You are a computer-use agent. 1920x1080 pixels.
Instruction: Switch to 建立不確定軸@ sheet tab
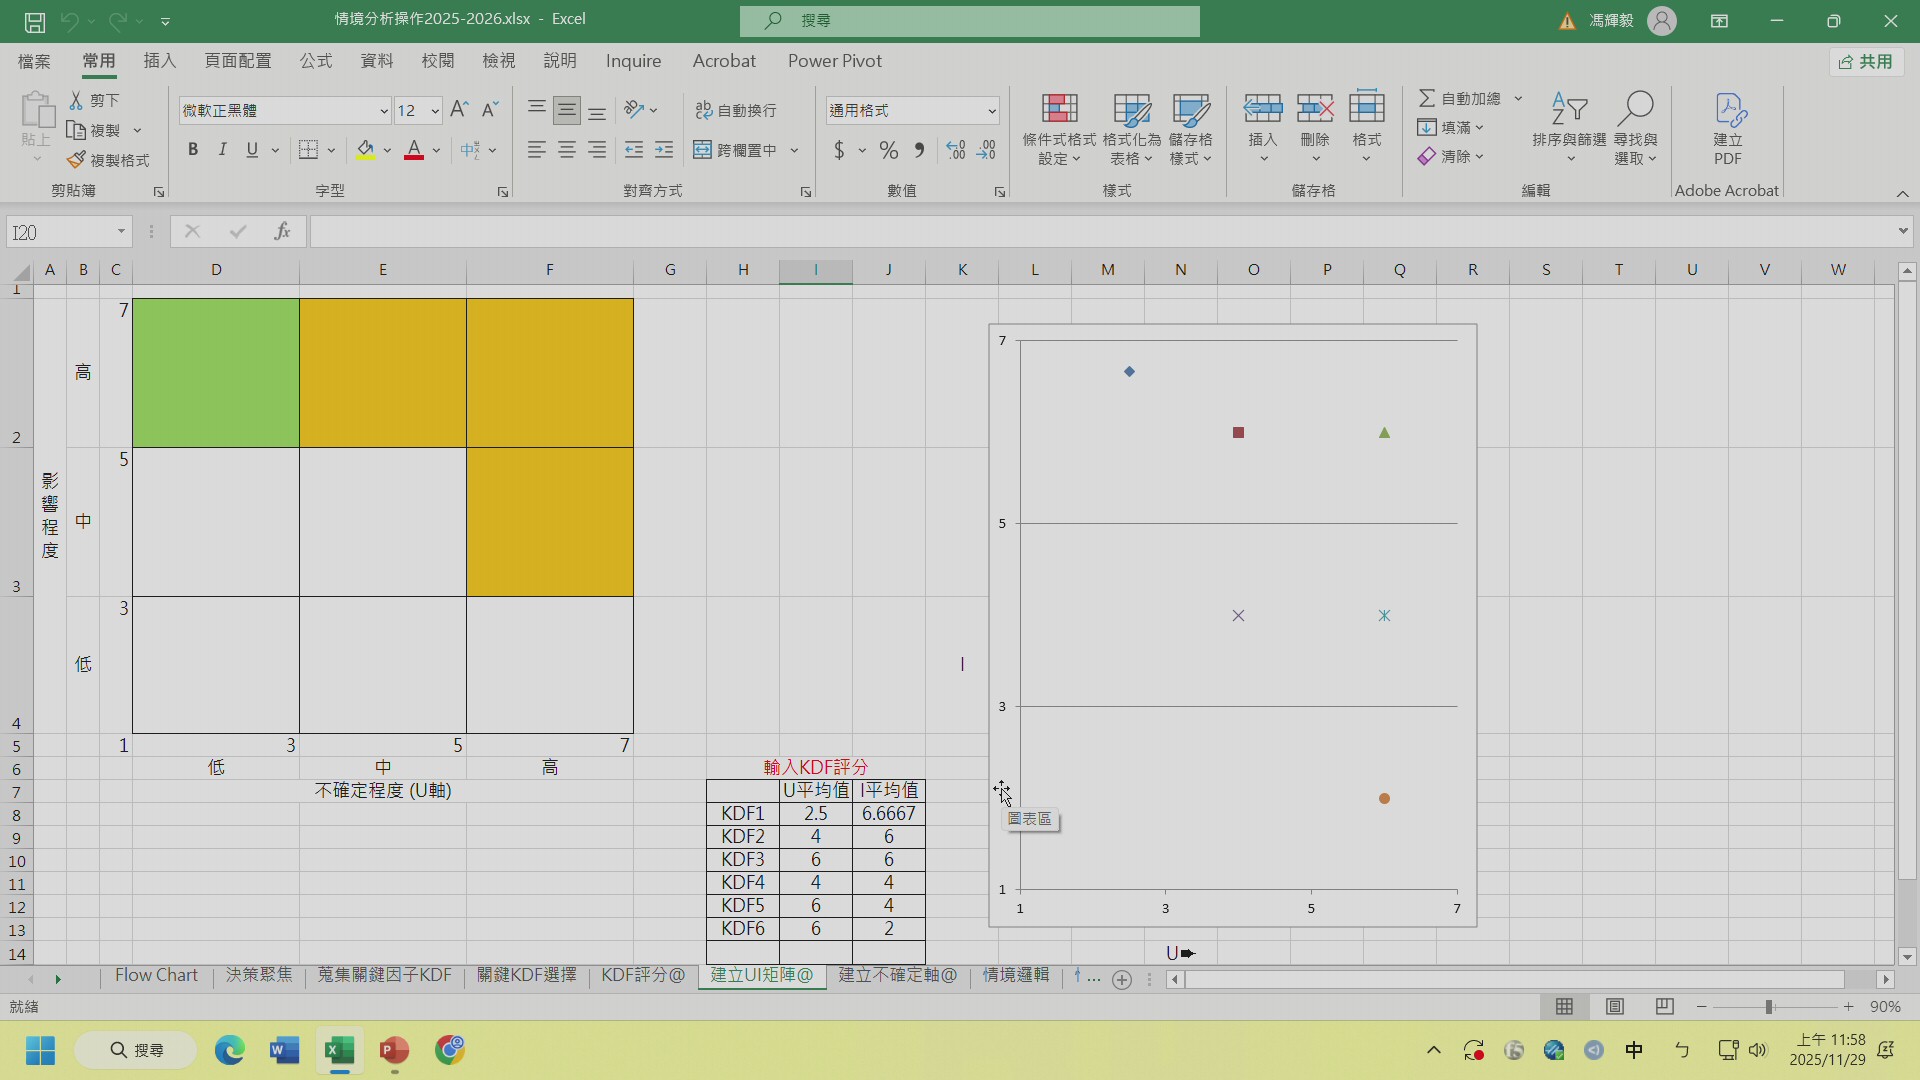coord(897,975)
